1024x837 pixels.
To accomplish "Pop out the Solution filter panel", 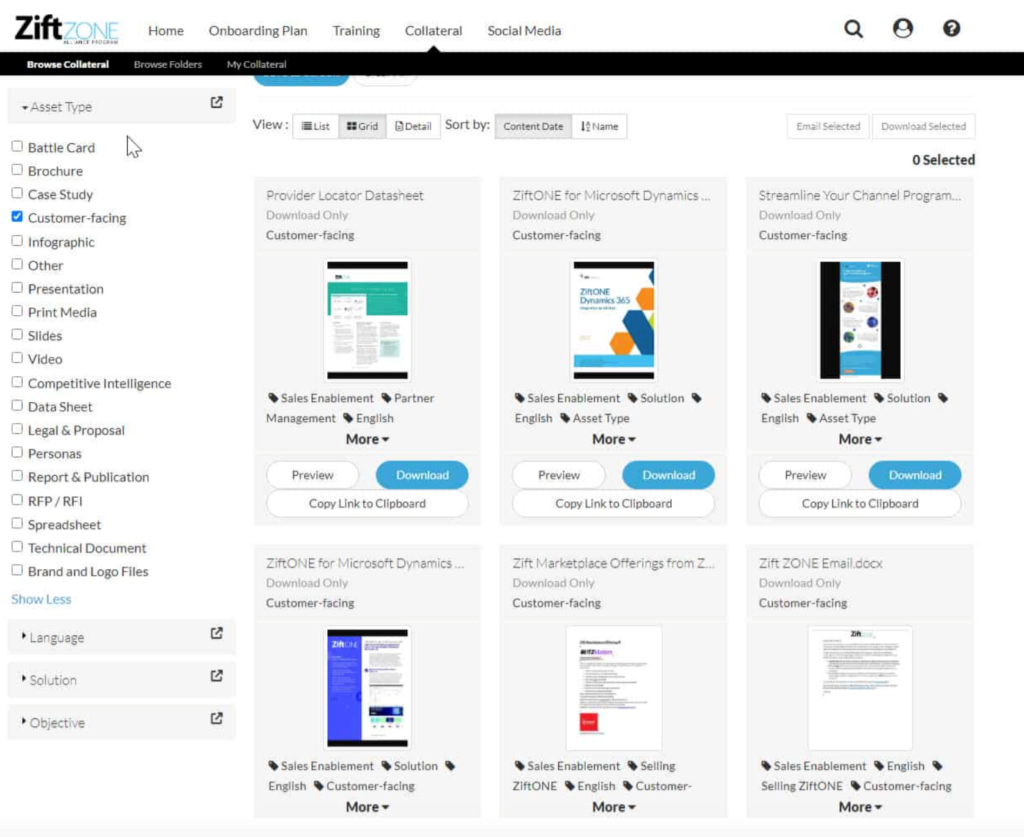I will [x=216, y=676].
